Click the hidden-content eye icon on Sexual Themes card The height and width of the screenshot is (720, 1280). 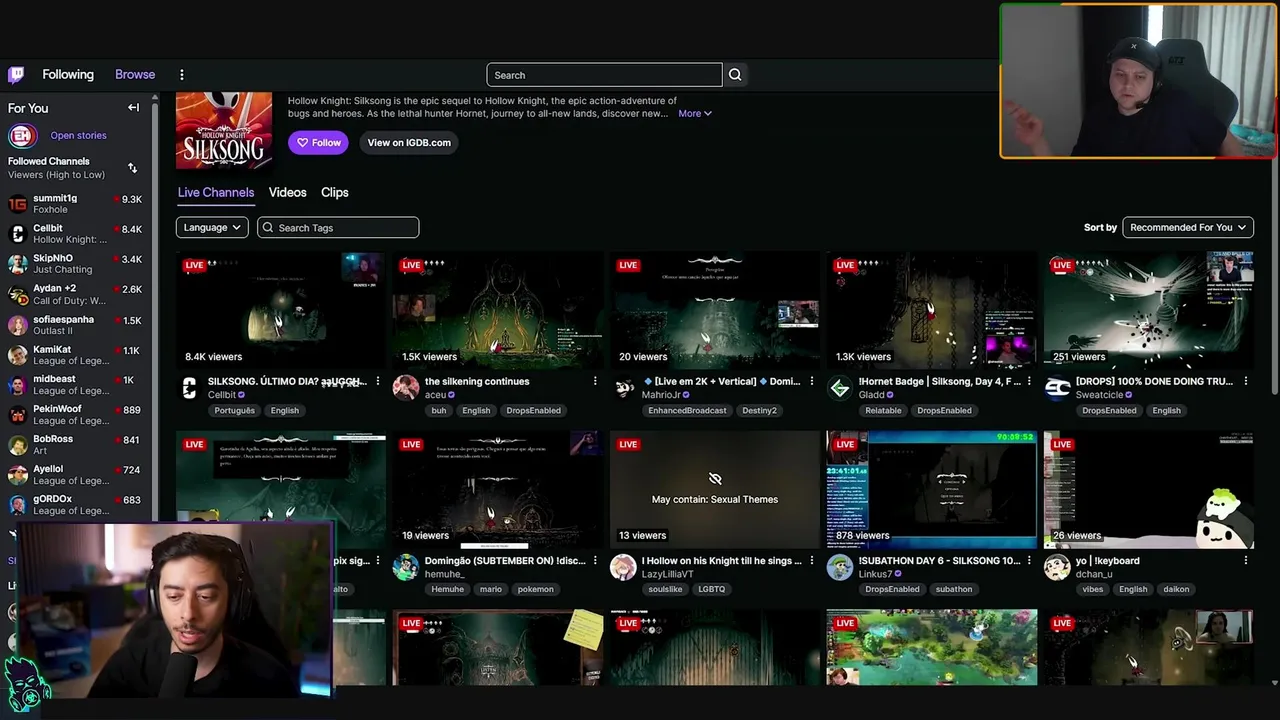tap(715, 479)
